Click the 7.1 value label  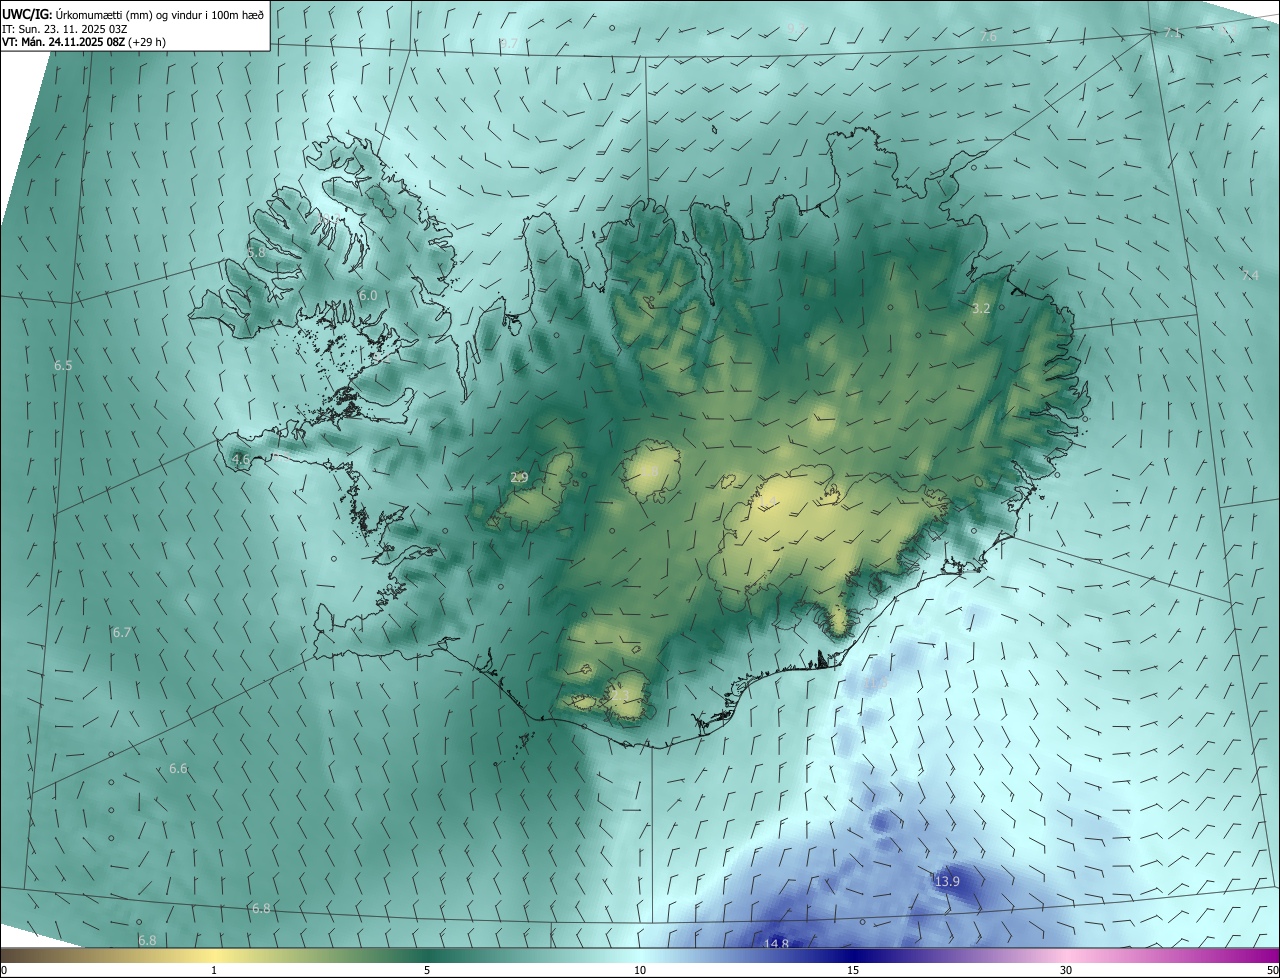(1173, 33)
